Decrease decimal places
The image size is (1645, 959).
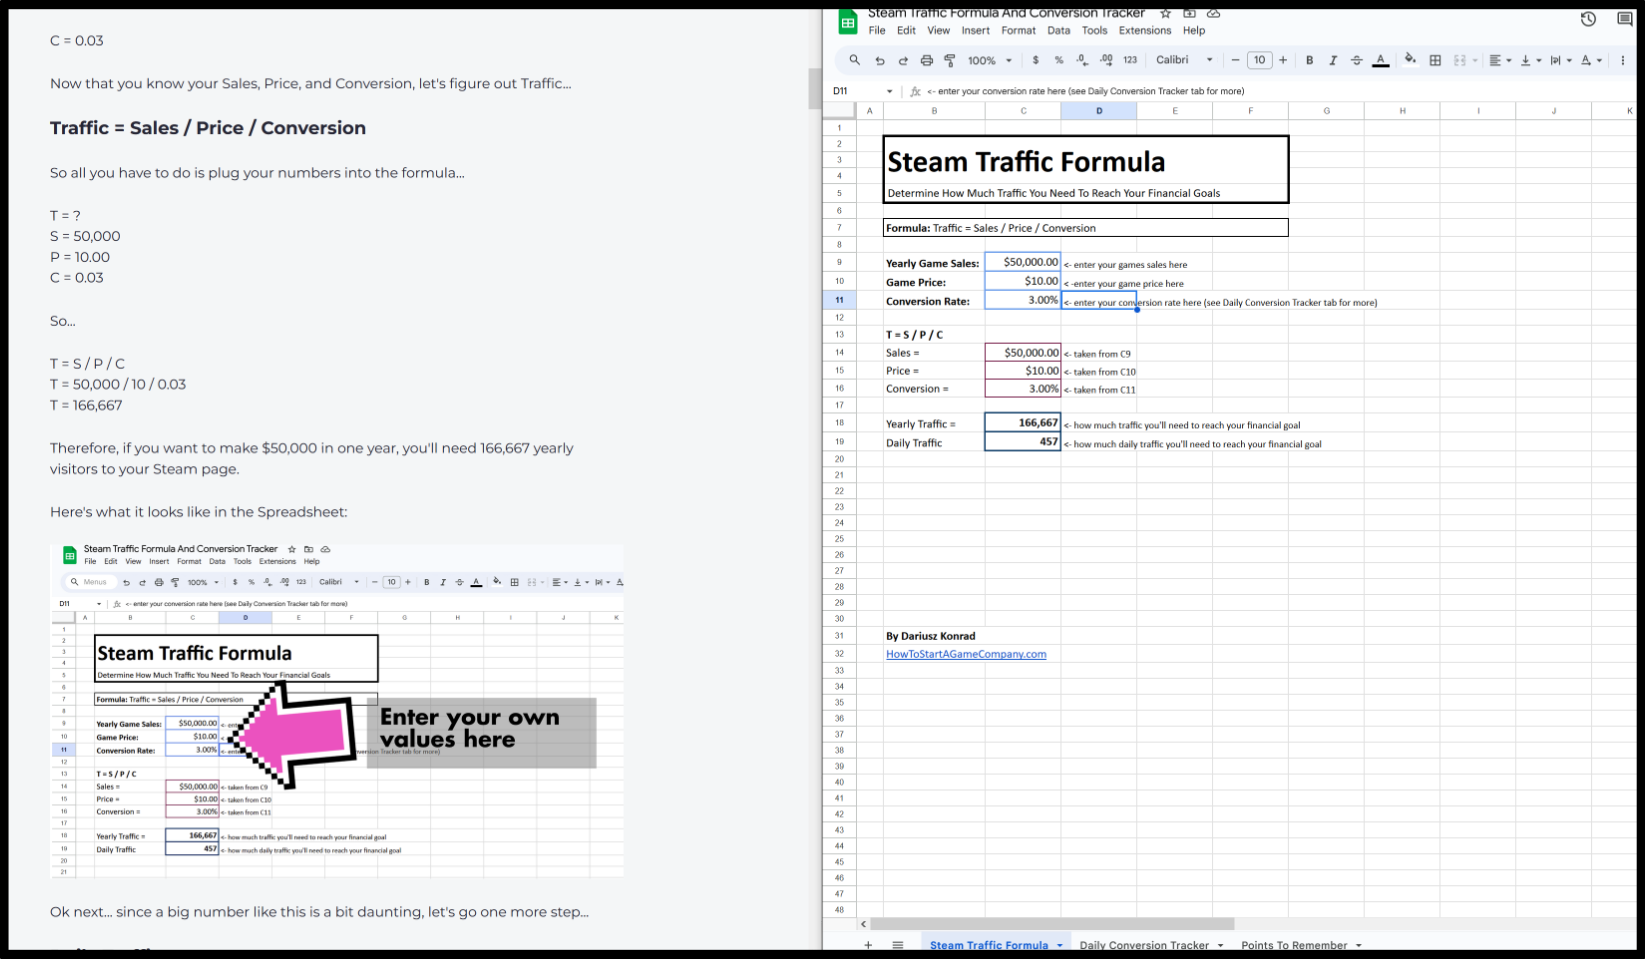coord(1082,60)
